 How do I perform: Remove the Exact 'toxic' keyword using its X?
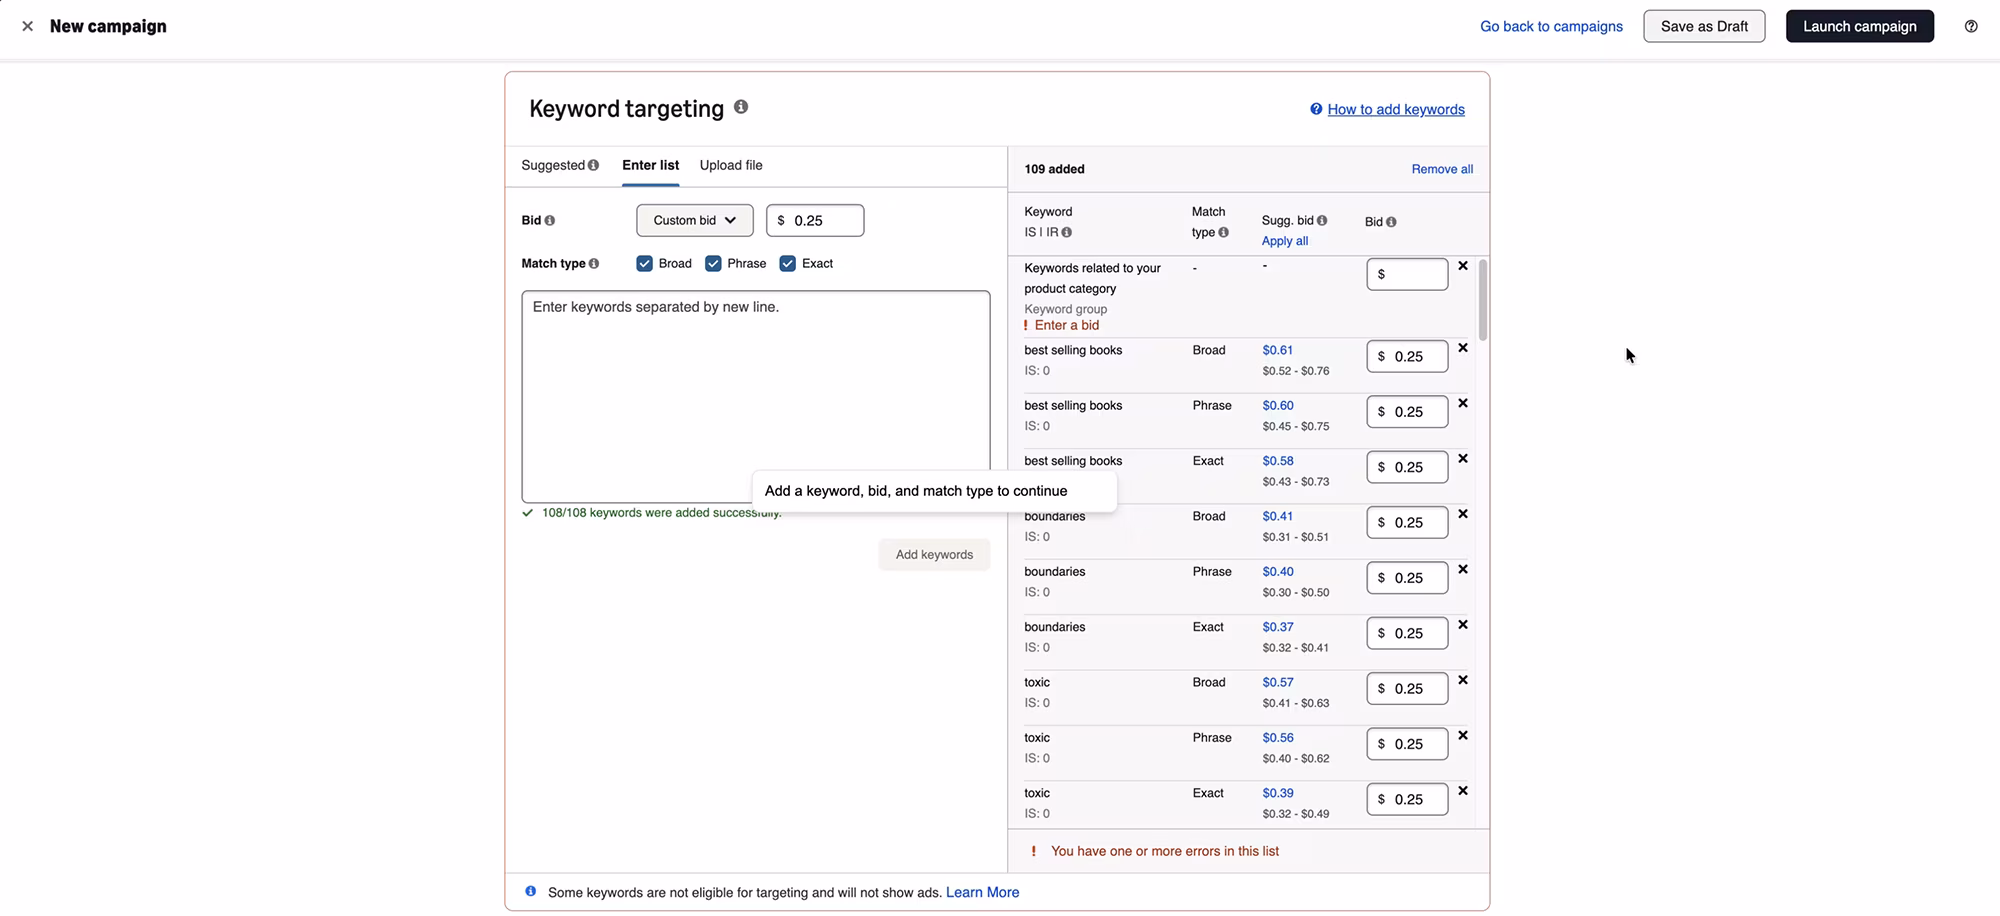pos(1463,790)
